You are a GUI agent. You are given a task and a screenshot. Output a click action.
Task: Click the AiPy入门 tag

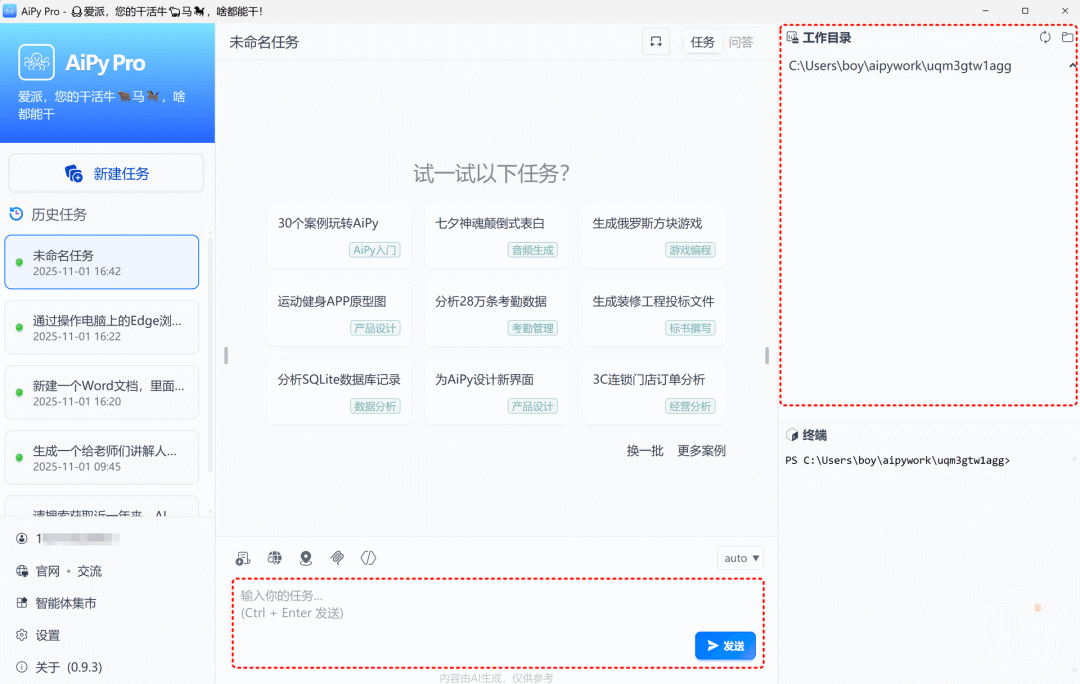click(x=375, y=250)
